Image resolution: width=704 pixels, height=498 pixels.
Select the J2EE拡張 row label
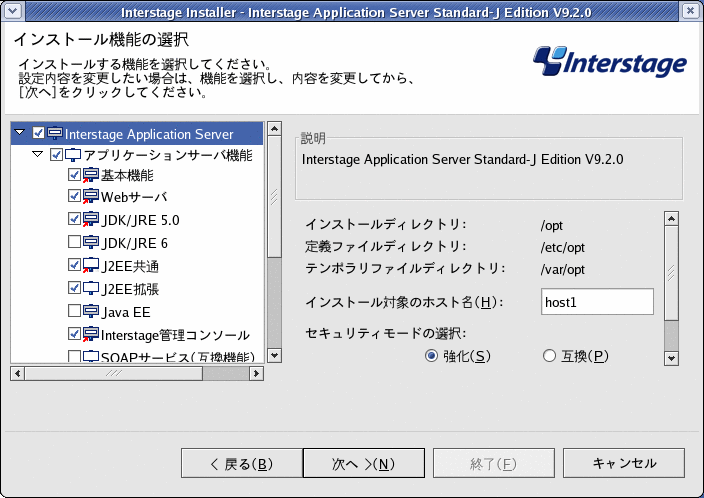[x=130, y=289]
